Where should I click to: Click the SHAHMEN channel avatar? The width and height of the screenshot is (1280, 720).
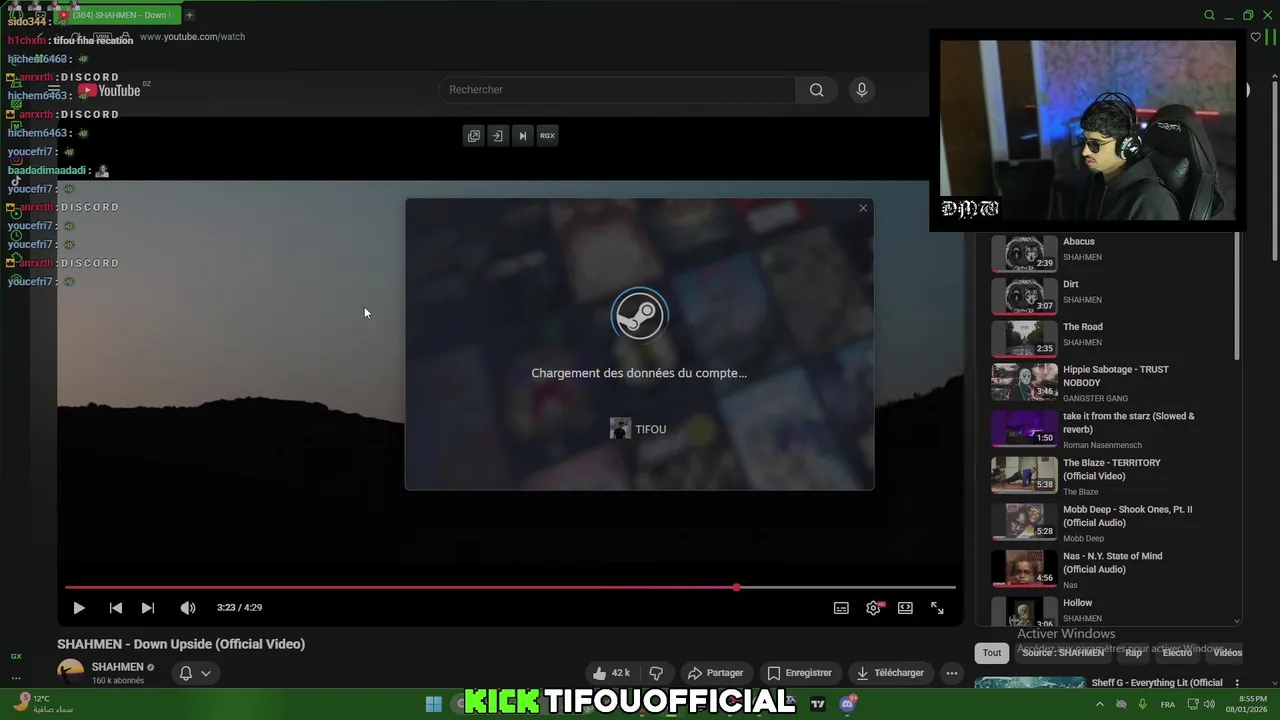click(70, 673)
